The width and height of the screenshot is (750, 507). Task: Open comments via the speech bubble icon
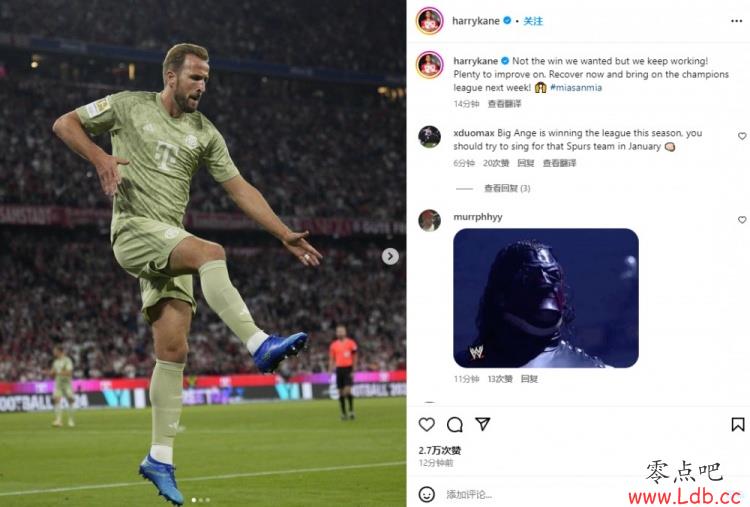click(454, 424)
